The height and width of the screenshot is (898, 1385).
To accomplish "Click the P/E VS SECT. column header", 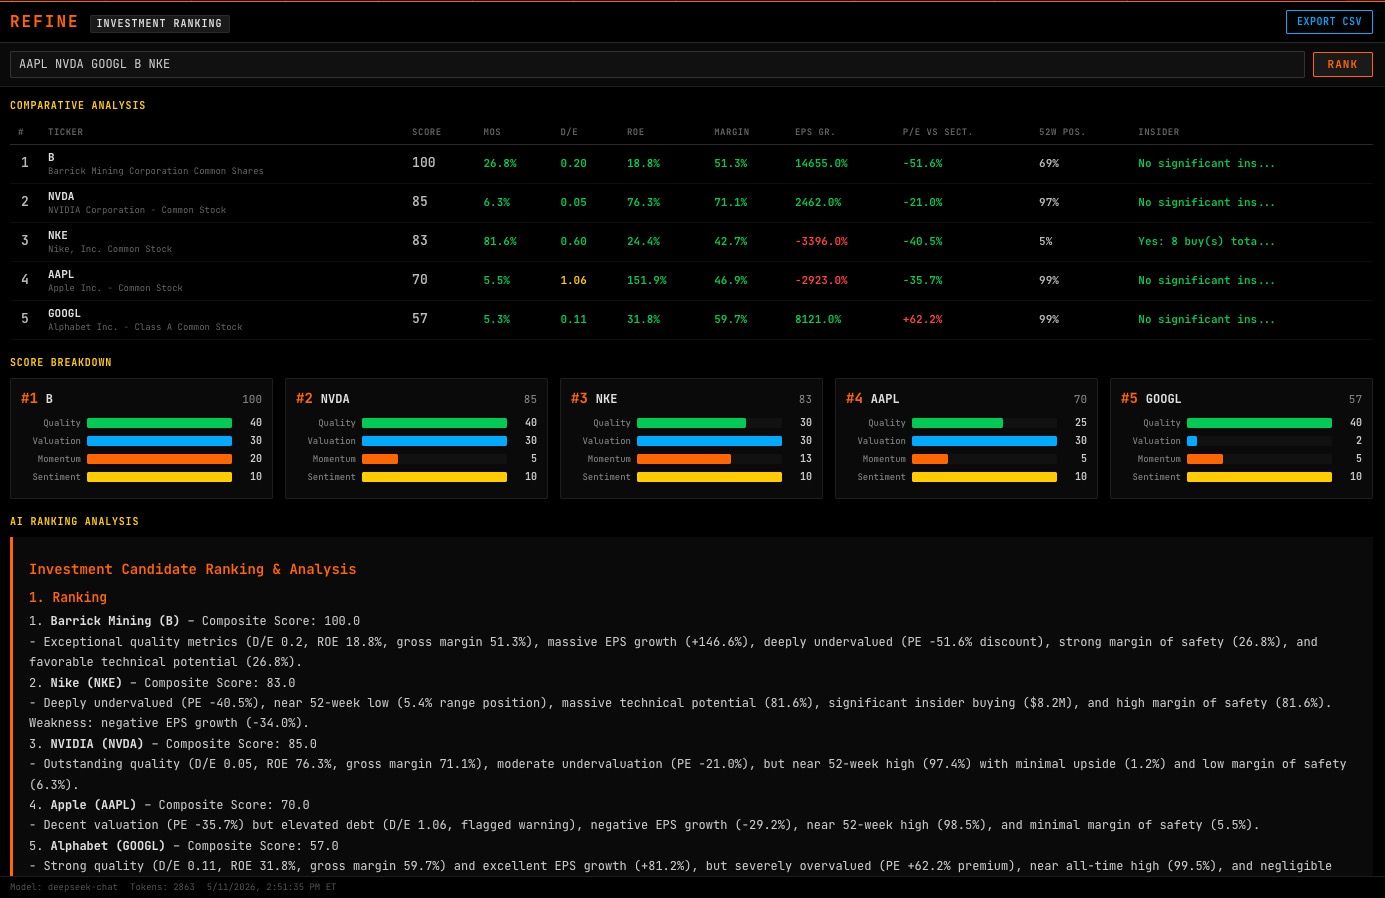I will click(937, 132).
